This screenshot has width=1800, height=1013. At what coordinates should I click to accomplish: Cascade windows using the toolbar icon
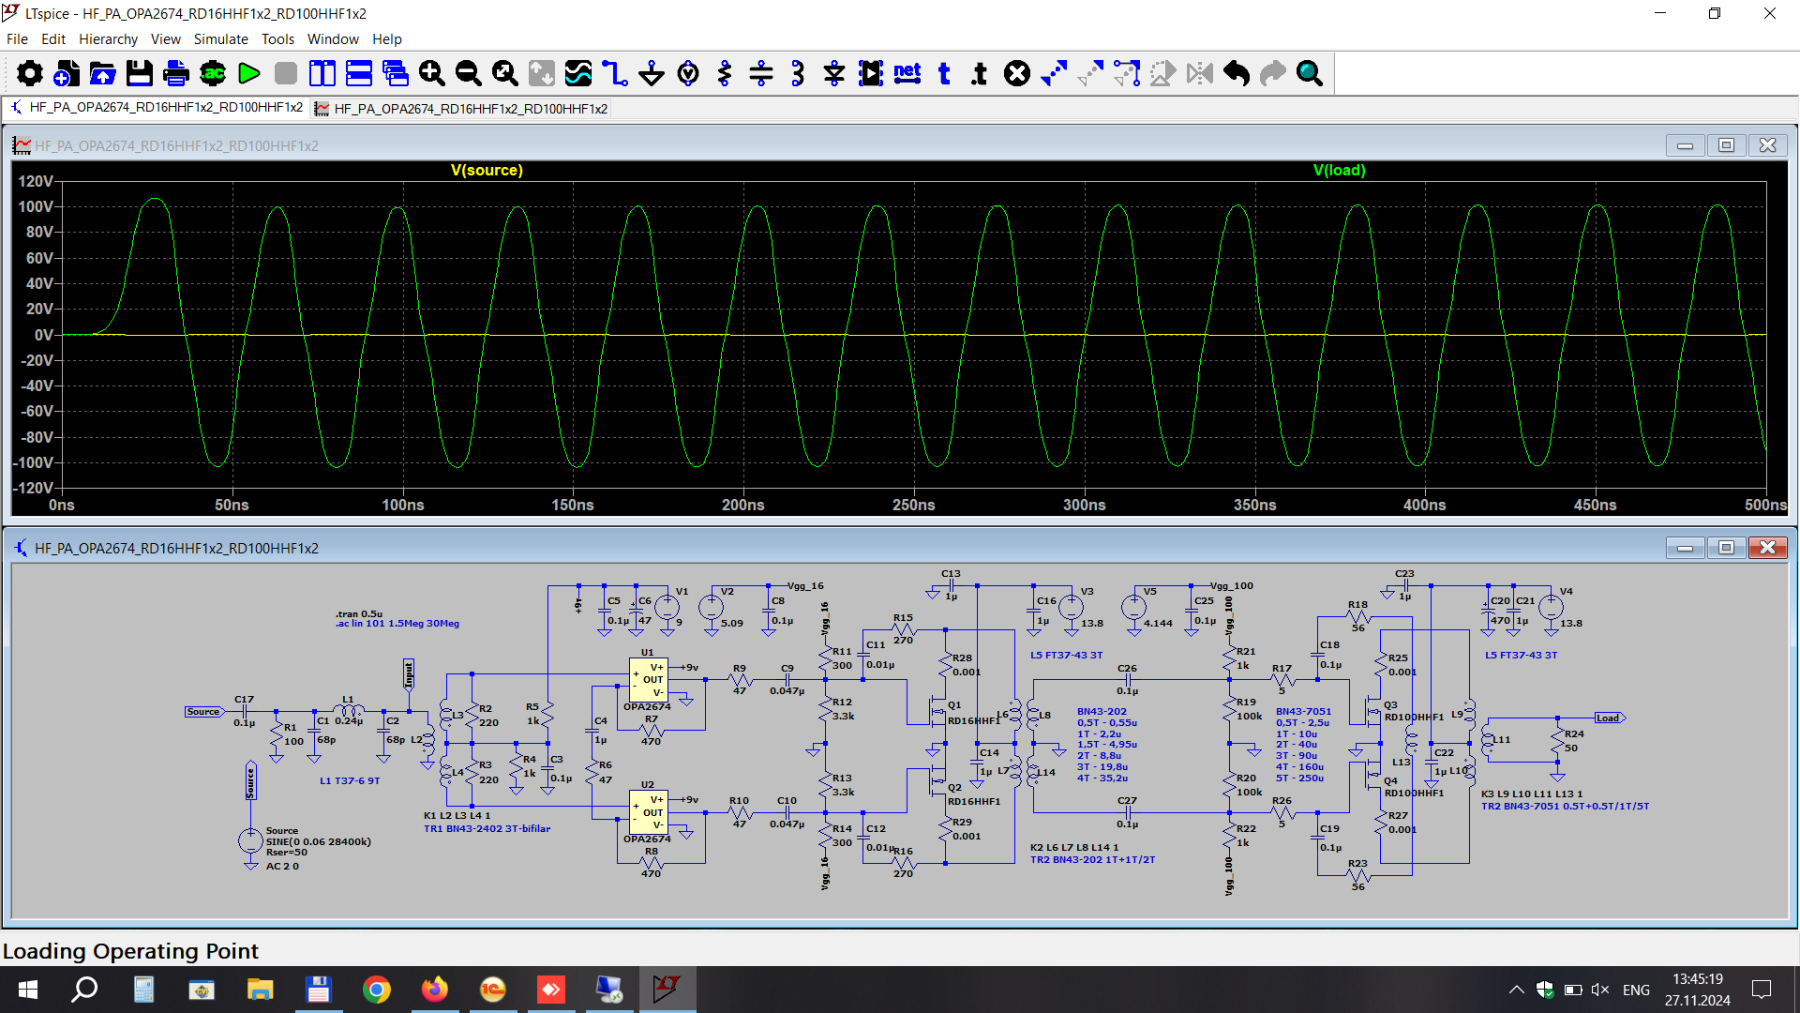(396, 73)
